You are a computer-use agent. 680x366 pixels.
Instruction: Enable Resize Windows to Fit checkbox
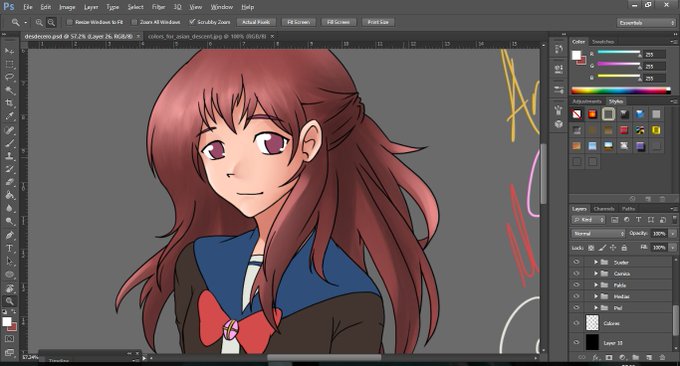[70, 22]
